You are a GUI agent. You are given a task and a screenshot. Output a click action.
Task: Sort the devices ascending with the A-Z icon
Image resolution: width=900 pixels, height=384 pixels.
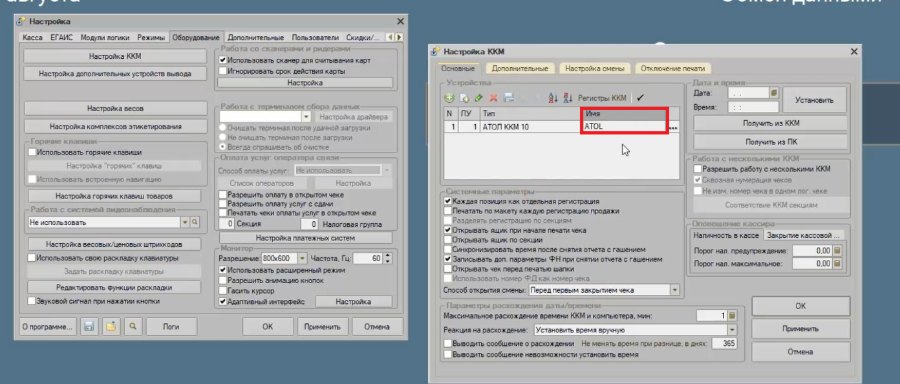[553, 98]
